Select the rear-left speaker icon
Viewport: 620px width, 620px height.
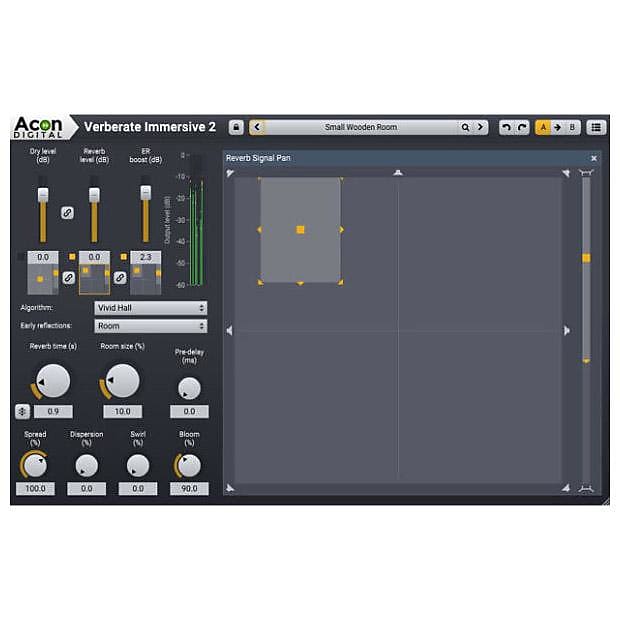230,488
